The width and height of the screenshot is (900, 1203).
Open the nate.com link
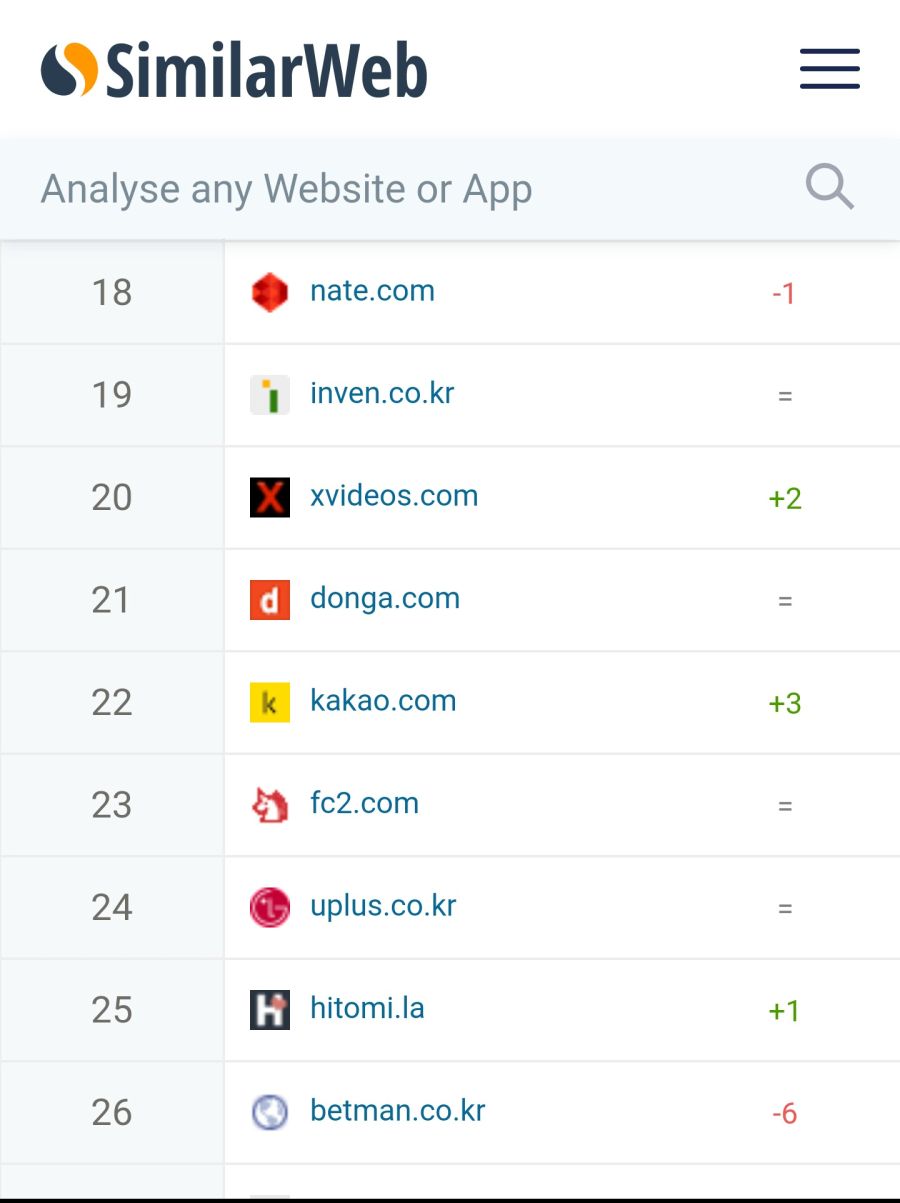[372, 291]
